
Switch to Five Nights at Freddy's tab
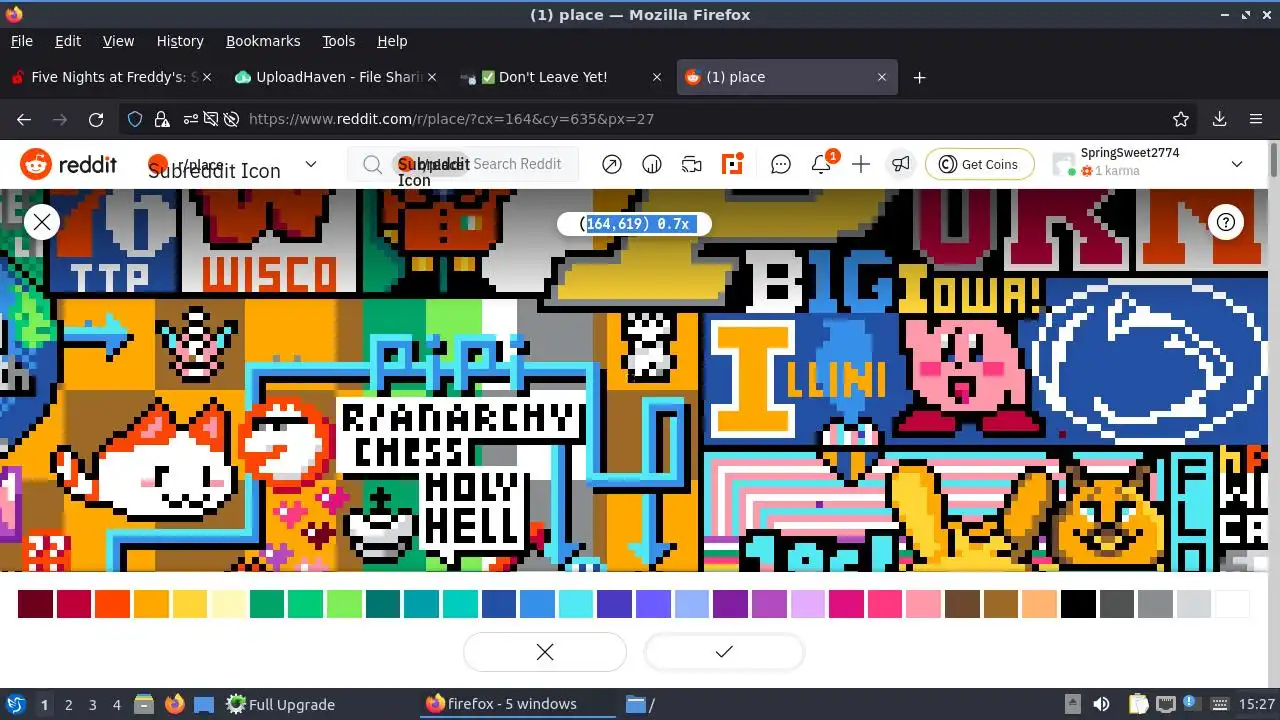[x=112, y=77]
